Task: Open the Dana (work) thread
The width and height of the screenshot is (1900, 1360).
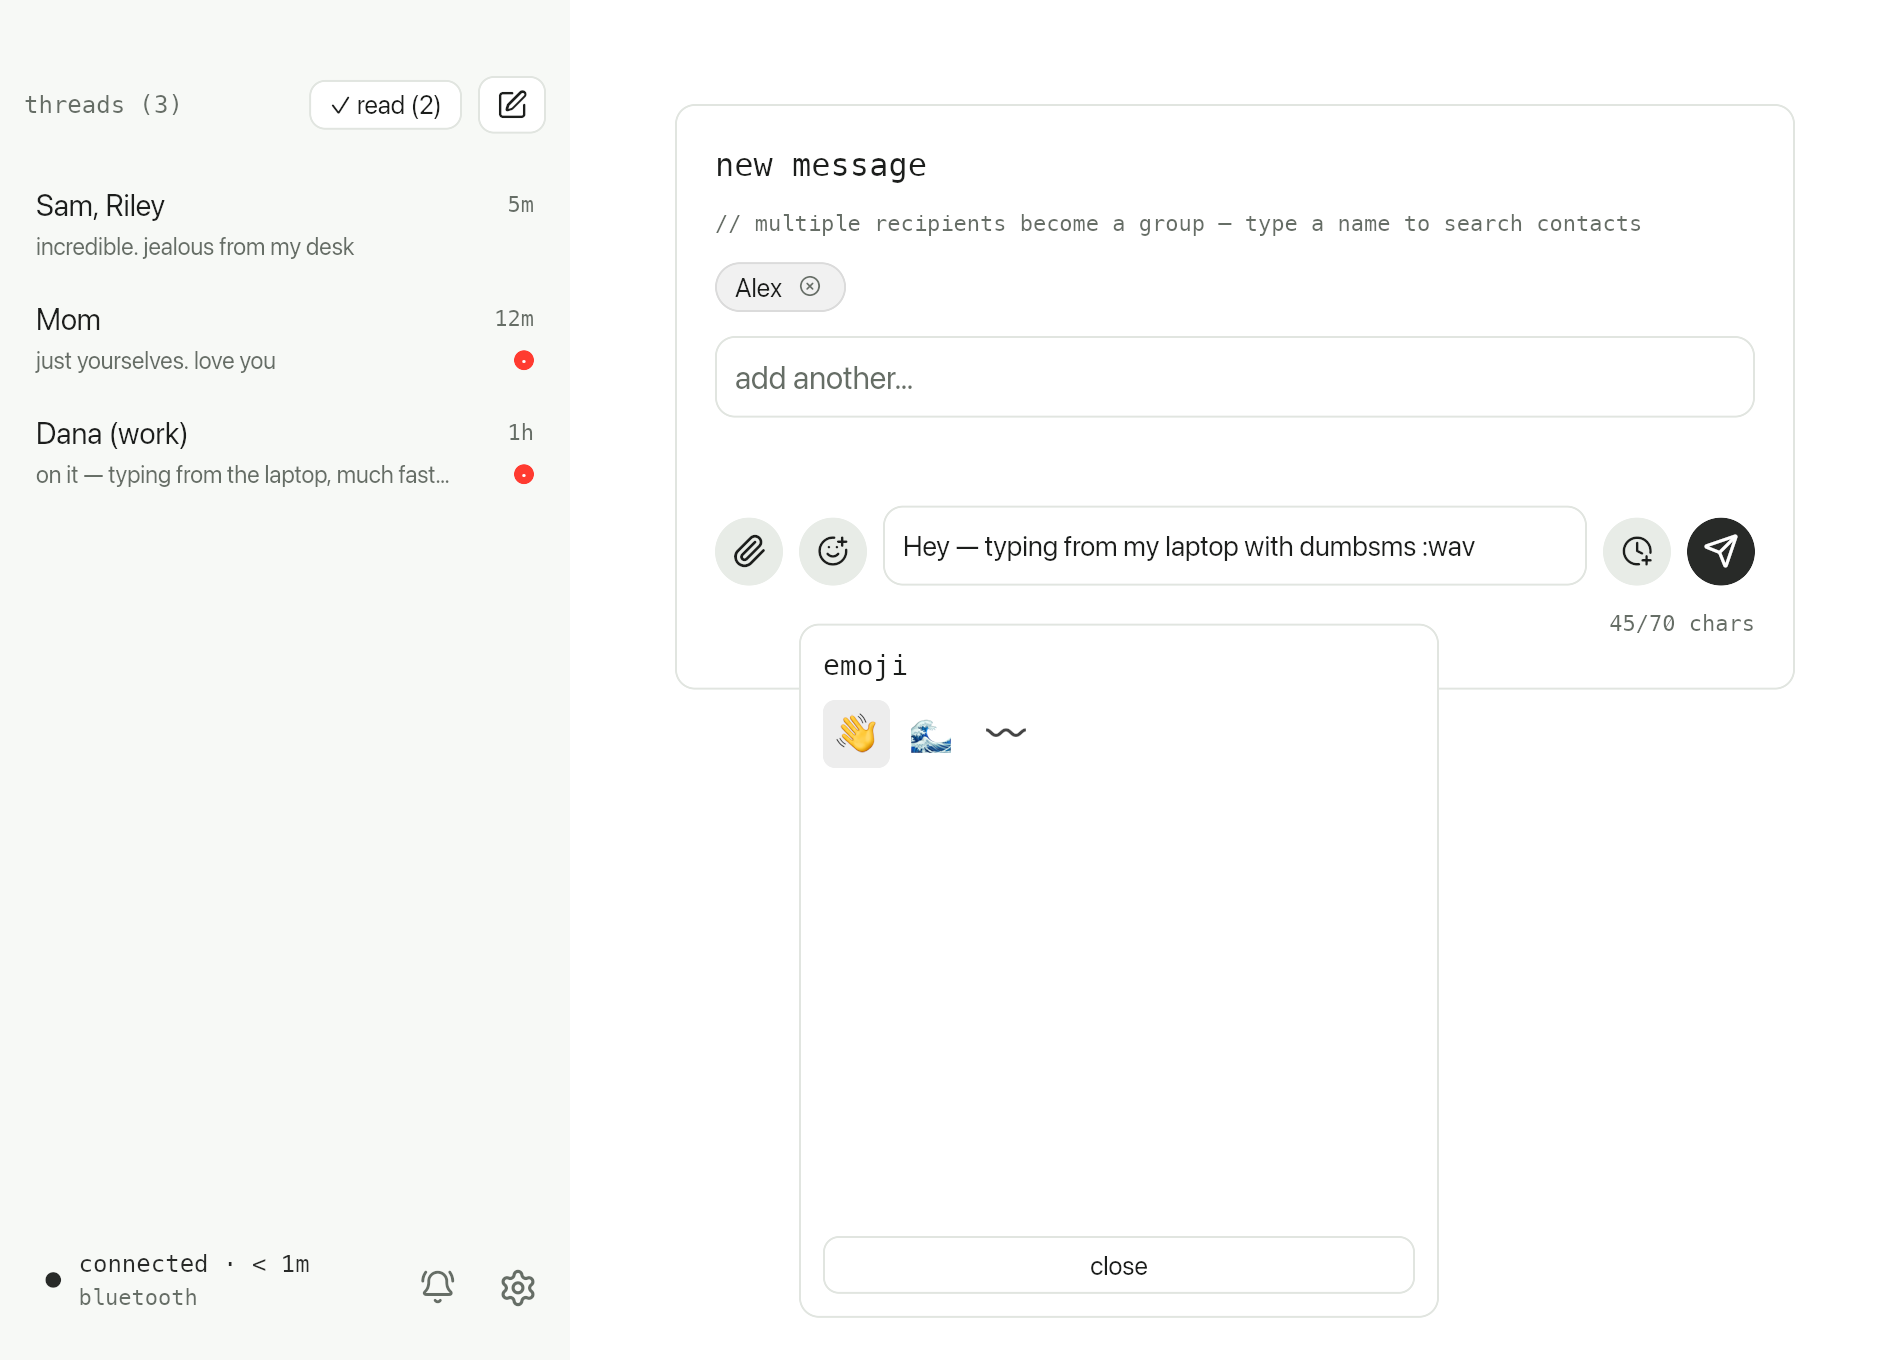Action: pos(285,453)
